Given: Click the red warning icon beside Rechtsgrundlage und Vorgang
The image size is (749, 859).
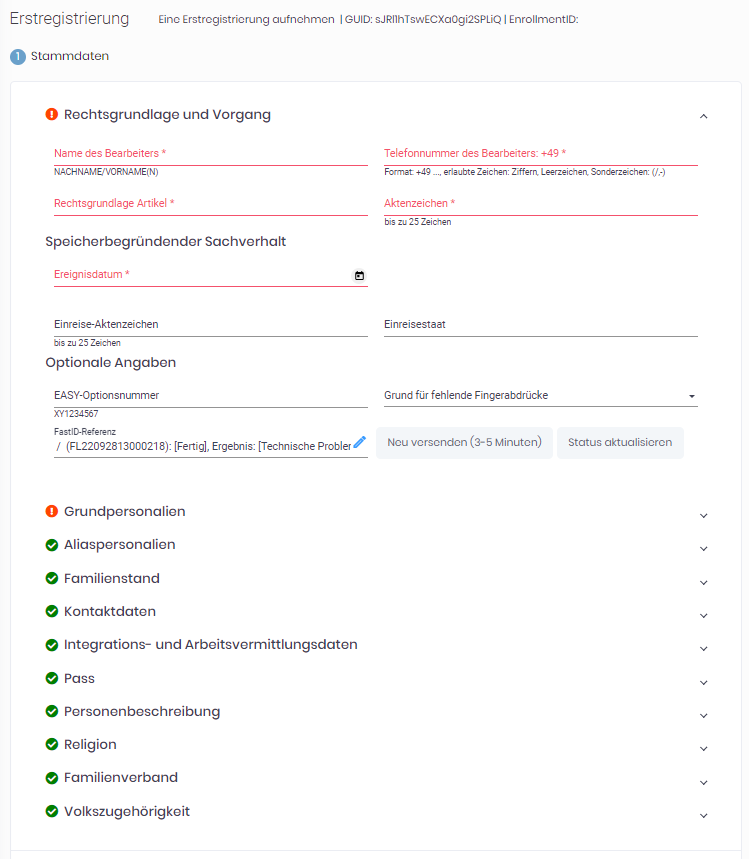Looking at the screenshot, I should pos(52,114).
